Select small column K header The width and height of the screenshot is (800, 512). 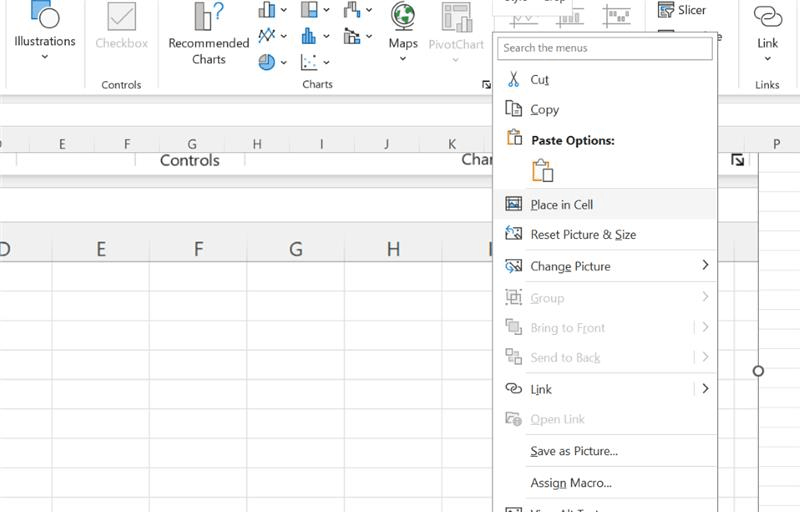[x=452, y=144]
